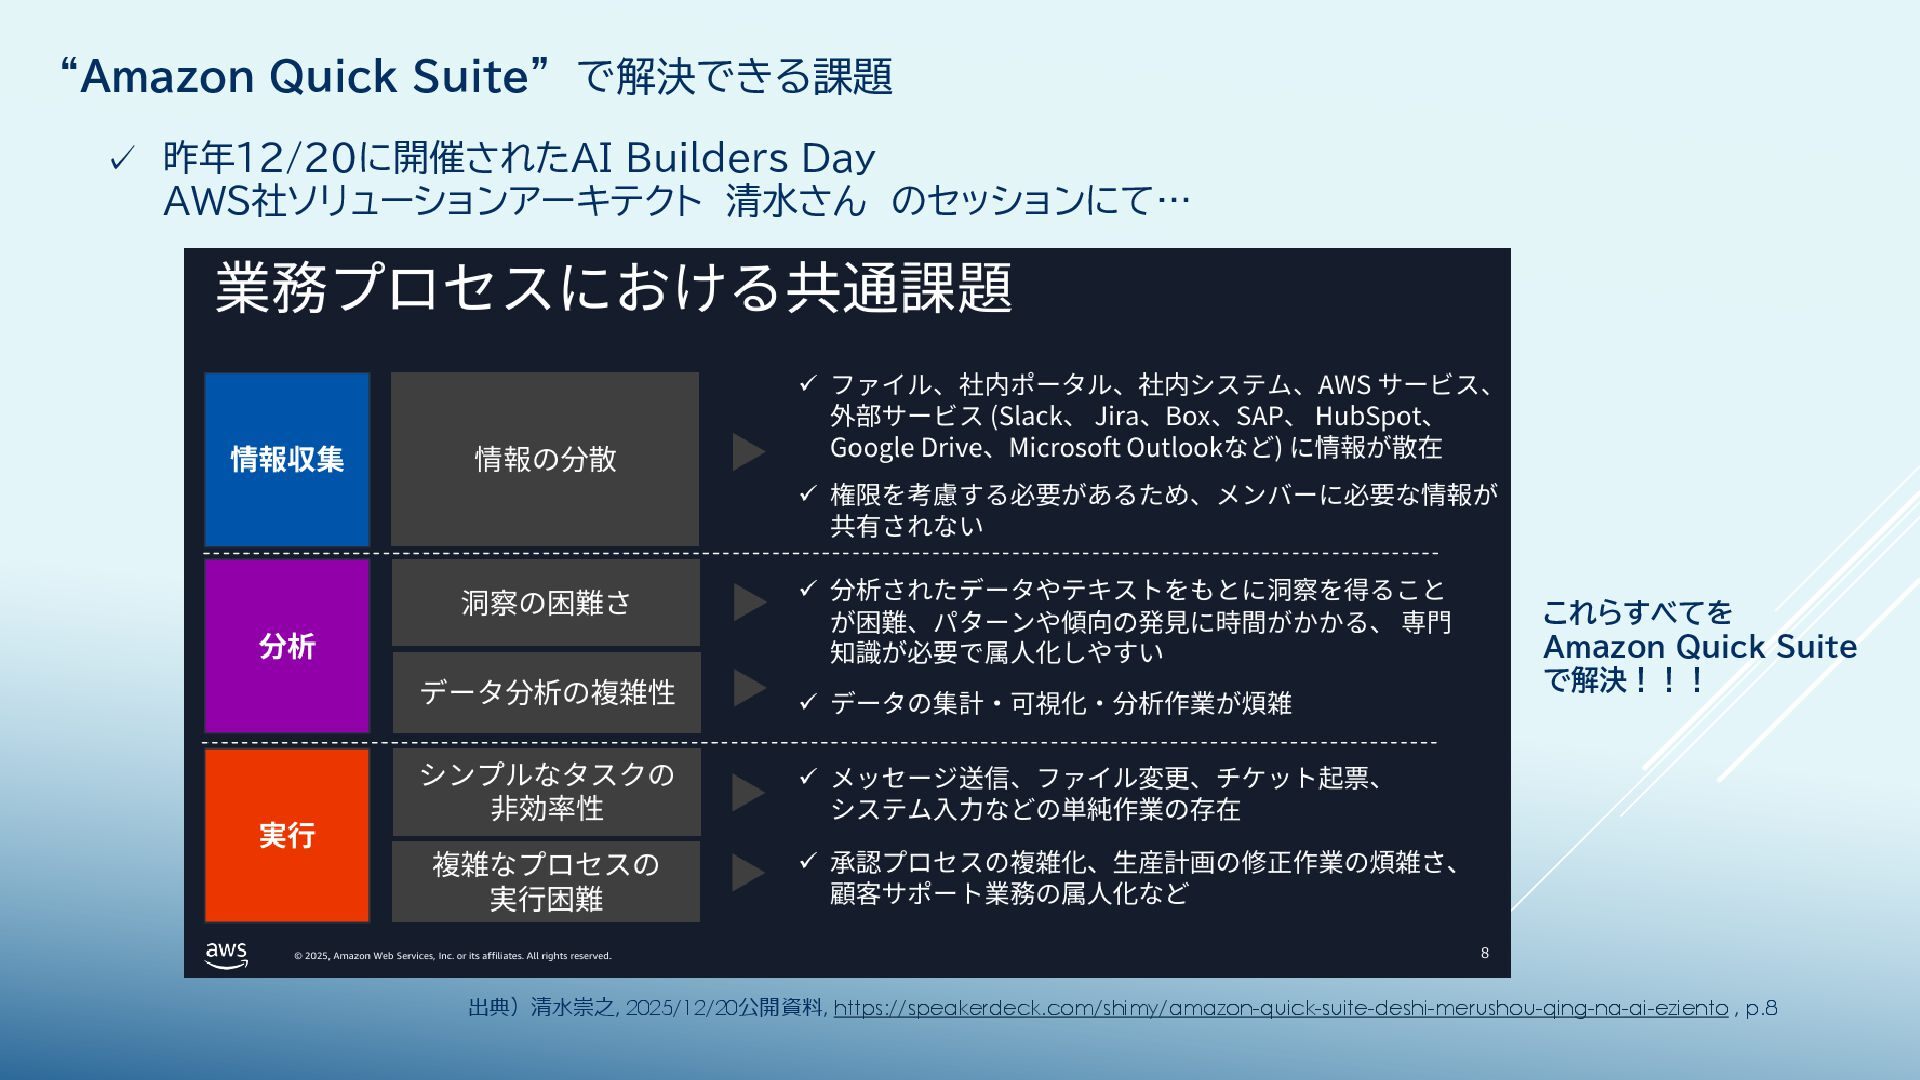Click checkmark bullet before 昨年12/20
This screenshot has height=1080, width=1920.
click(122, 159)
